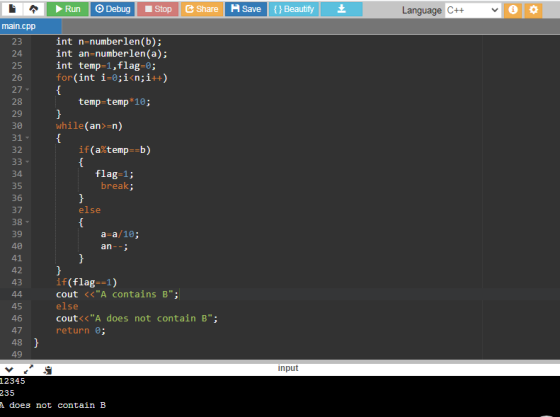Share the code

click(202, 9)
